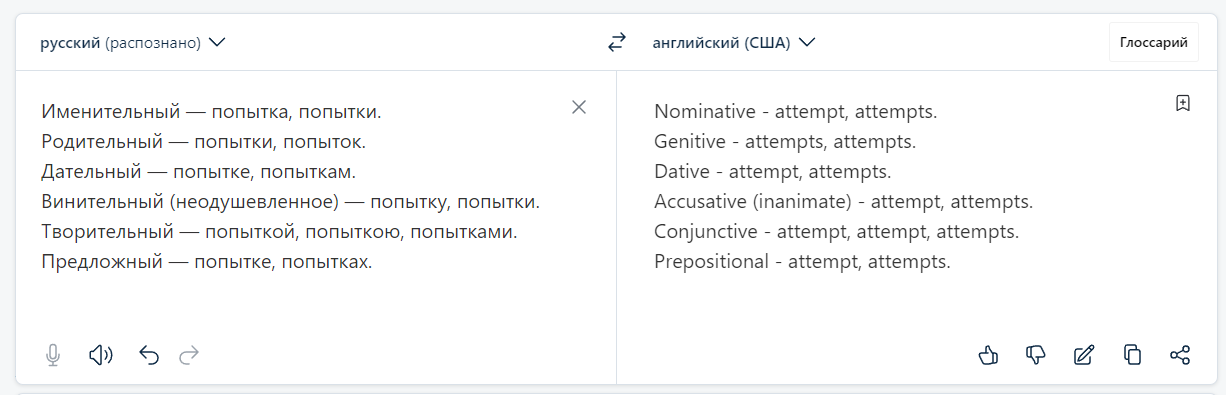Screen dimensions: 1226x395
Task: Copy translated text to clipboard
Action: pos(1132,354)
